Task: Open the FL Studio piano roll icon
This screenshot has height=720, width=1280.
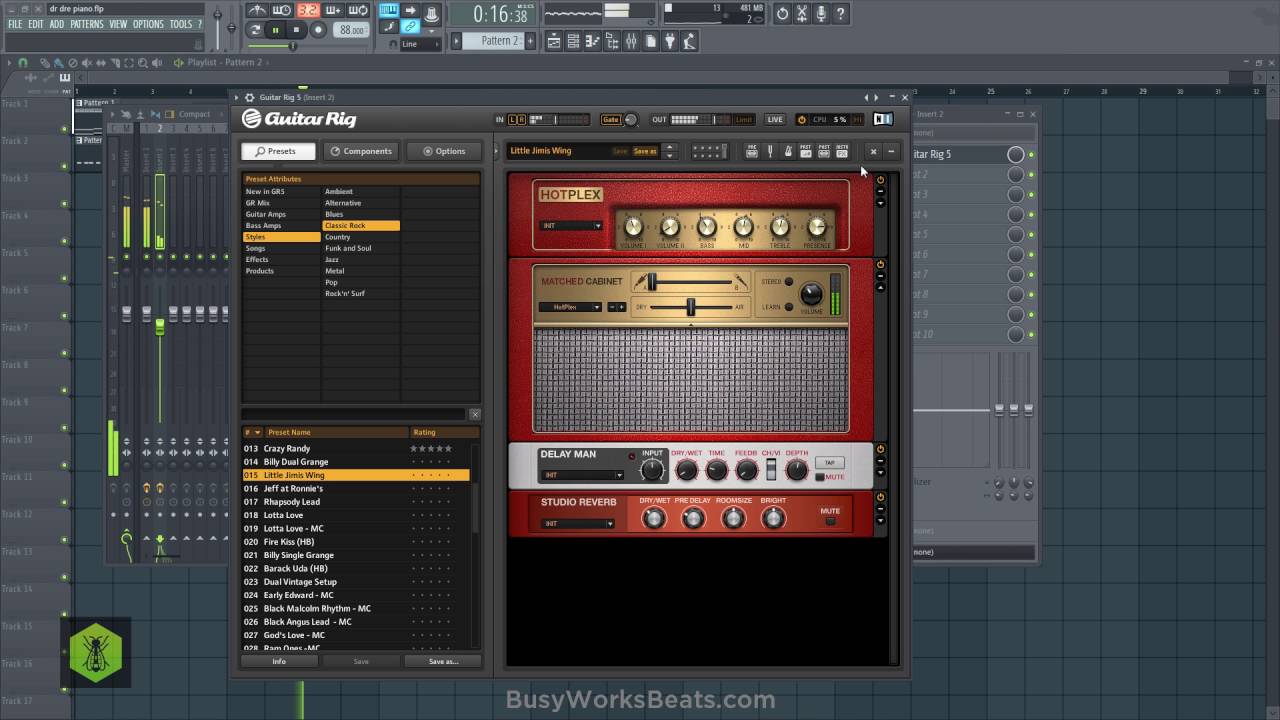Action: tap(592, 41)
